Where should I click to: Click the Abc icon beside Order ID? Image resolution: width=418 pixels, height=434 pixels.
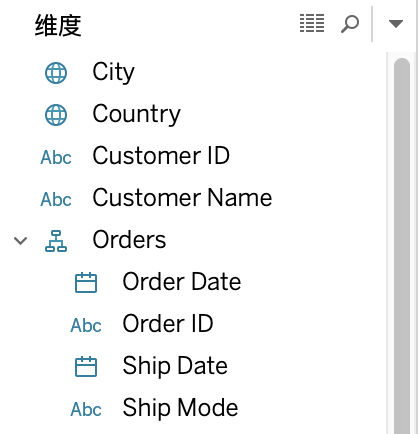tap(86, 325)
